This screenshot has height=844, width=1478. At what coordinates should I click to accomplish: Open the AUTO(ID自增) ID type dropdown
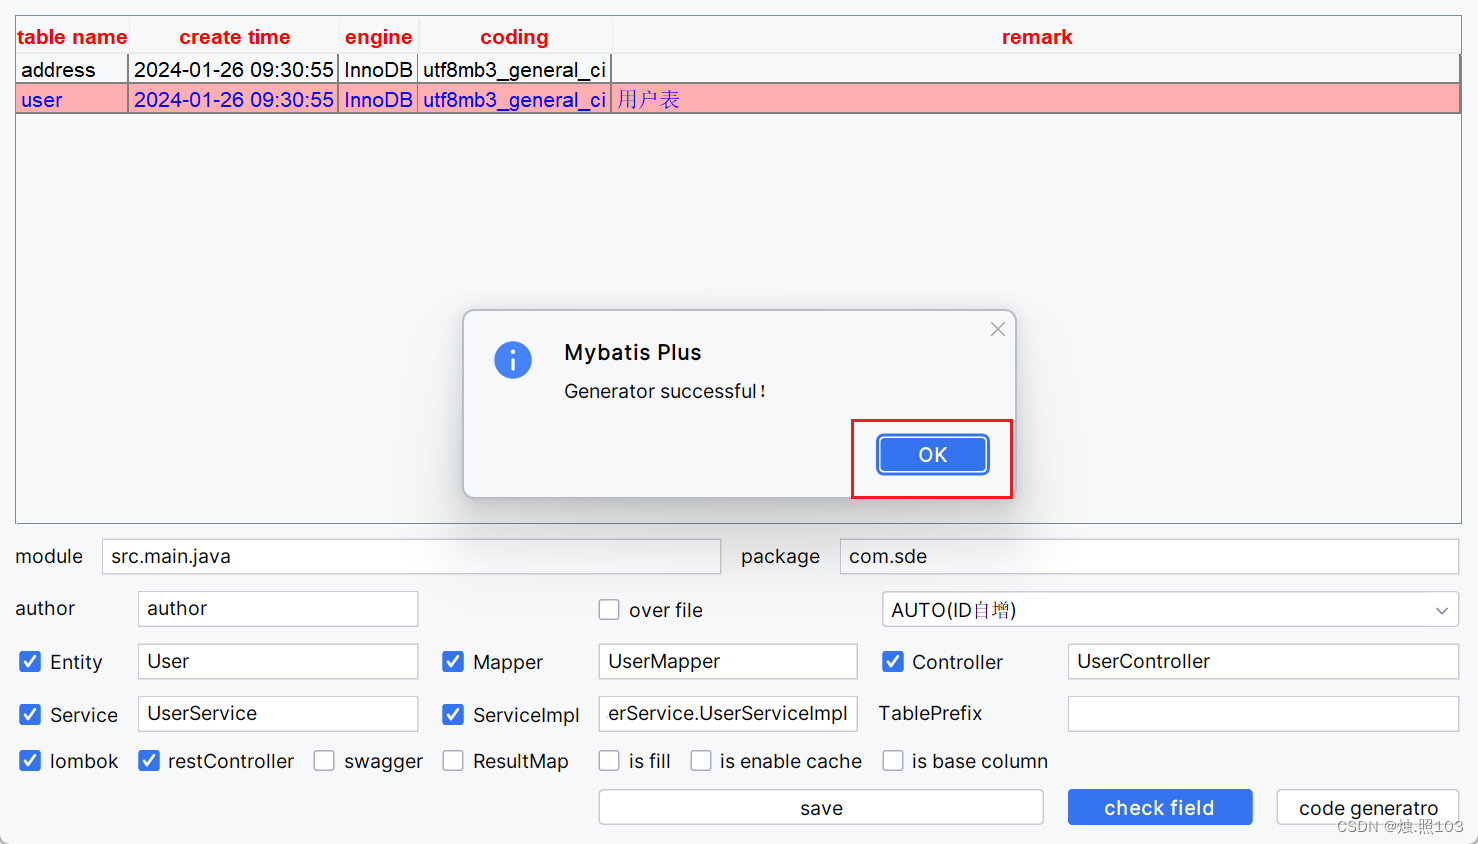(x=1170, y=609)
